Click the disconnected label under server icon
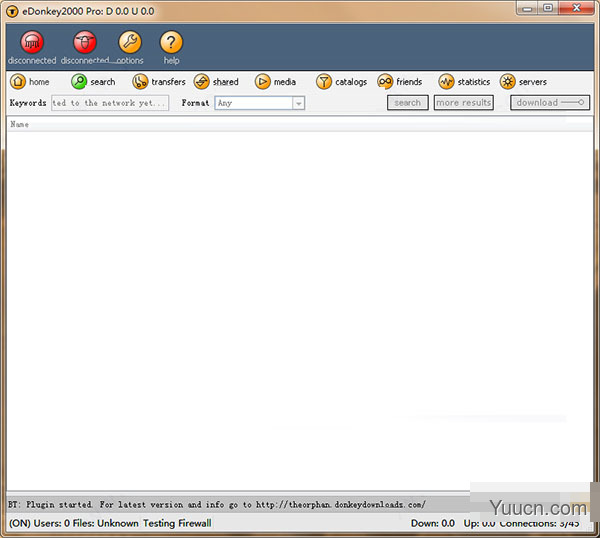Screen dimensions: 600x538 (32, 60)
